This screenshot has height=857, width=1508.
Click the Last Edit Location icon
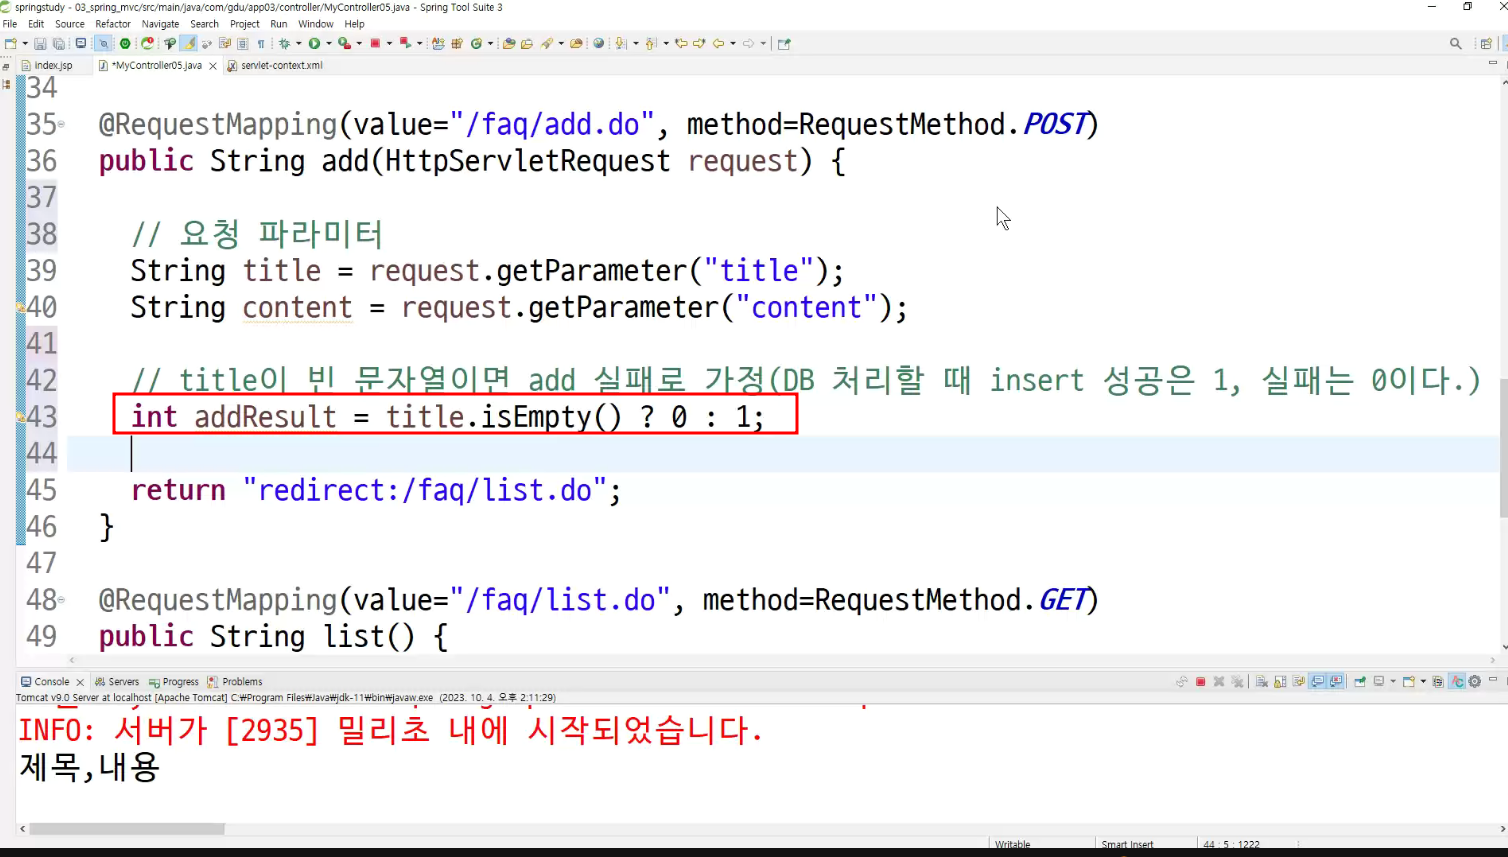681,43
